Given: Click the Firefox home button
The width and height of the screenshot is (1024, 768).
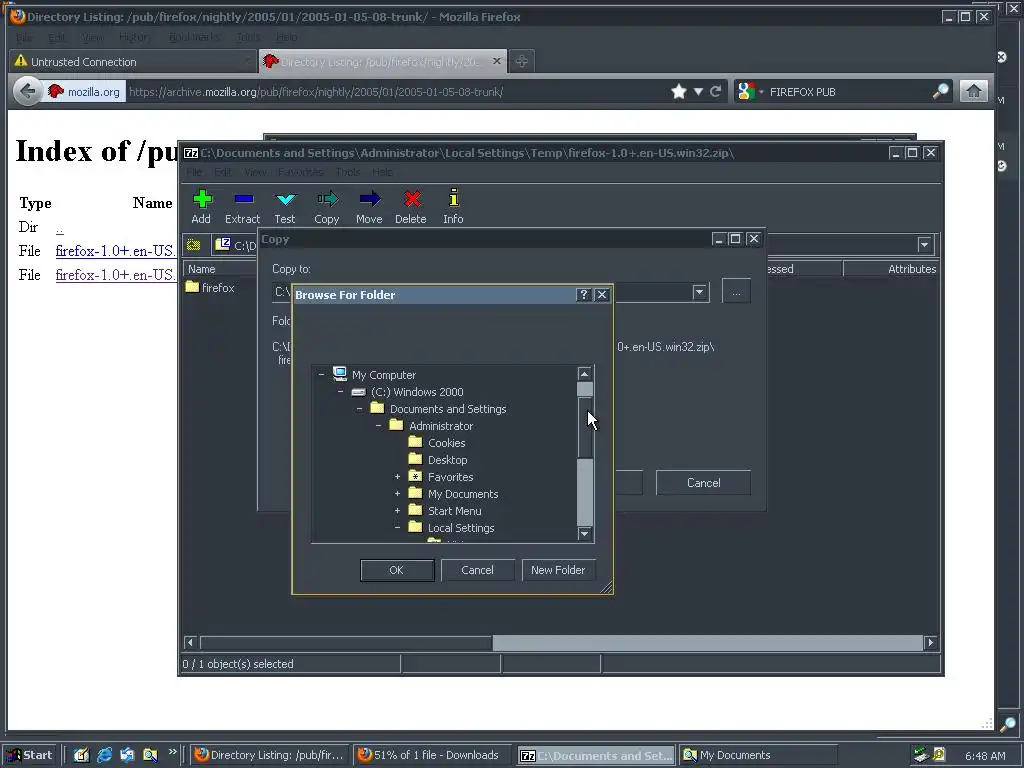Looking at the screenshot, I should 974,91.
